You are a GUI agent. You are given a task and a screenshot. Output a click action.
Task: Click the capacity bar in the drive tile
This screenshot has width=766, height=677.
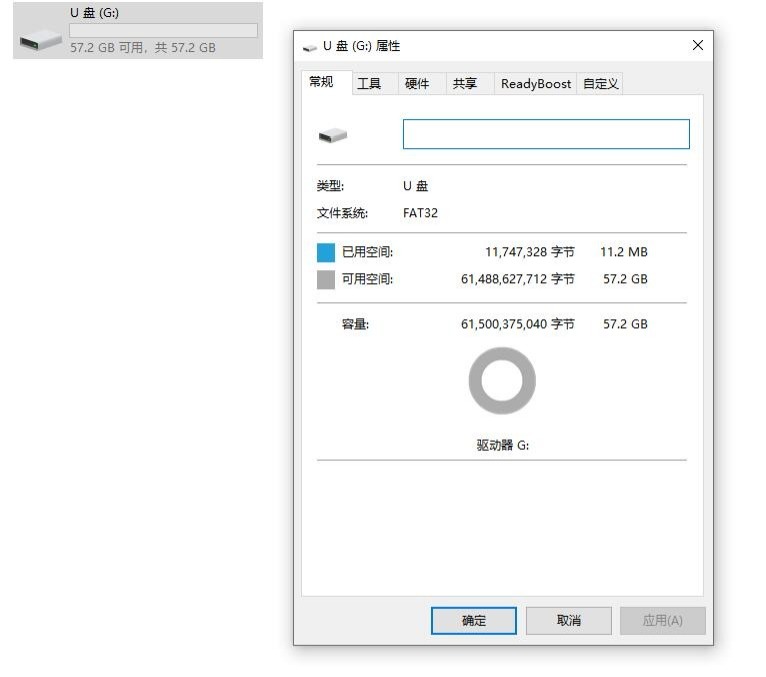pos(163,31)
